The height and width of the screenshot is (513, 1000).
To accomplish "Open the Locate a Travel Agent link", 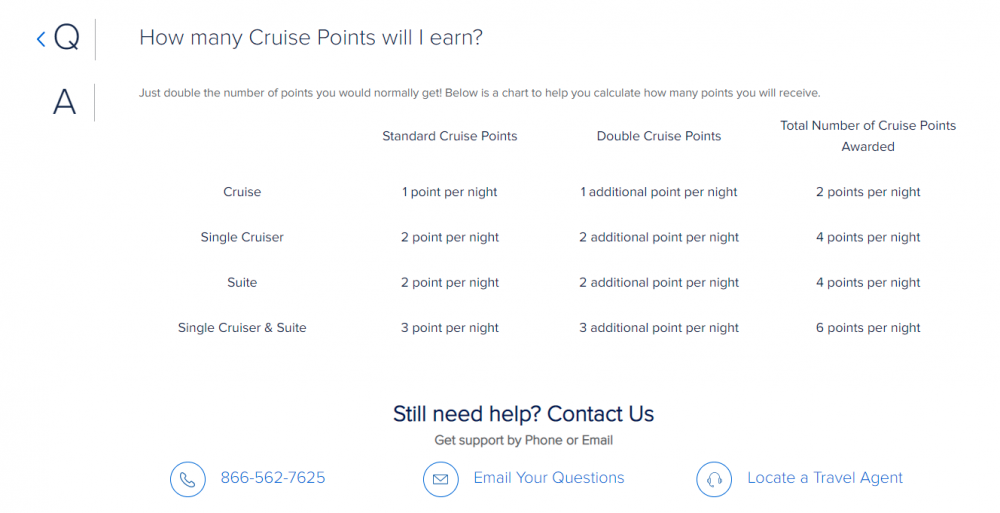I will point(825,478).
